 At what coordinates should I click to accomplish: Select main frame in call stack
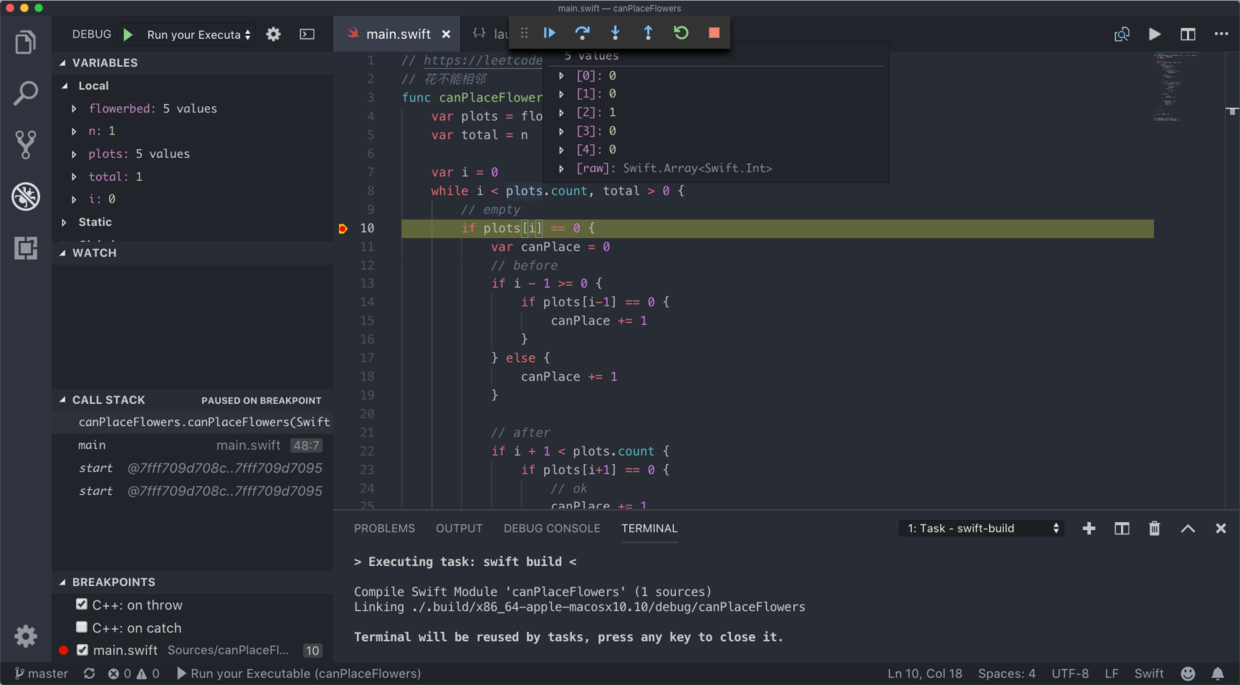(x=193, y=445)
